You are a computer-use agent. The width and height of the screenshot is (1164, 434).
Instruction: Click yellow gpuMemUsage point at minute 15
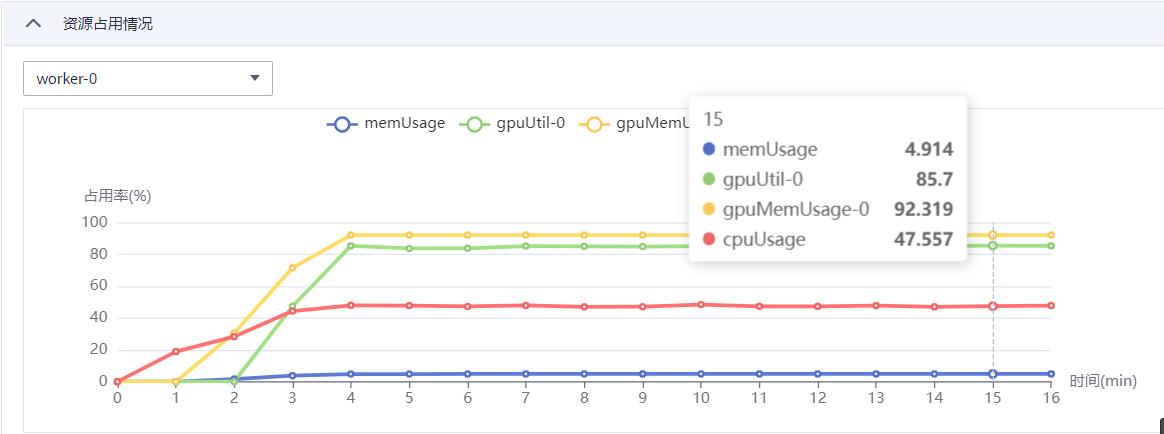[x=993, y=235]
